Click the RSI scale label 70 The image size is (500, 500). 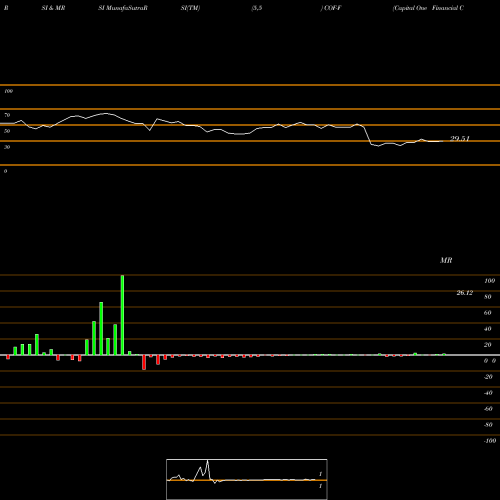click(7, 115)
